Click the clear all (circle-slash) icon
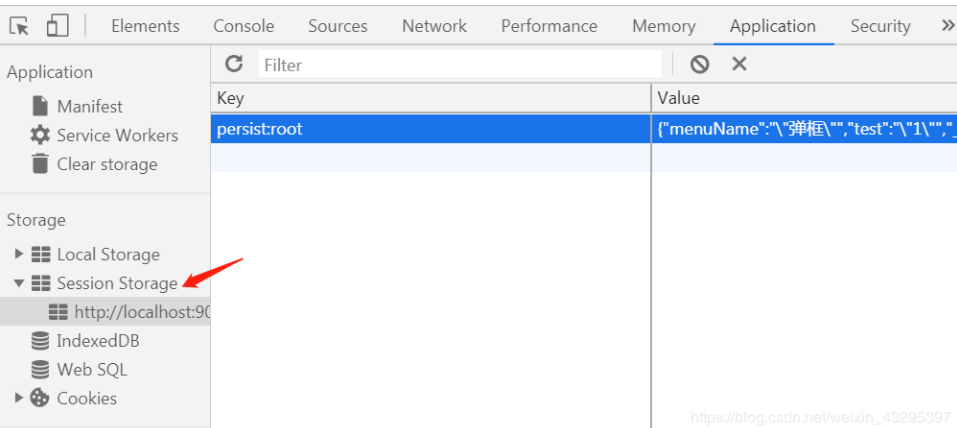 tap(699, 64)
